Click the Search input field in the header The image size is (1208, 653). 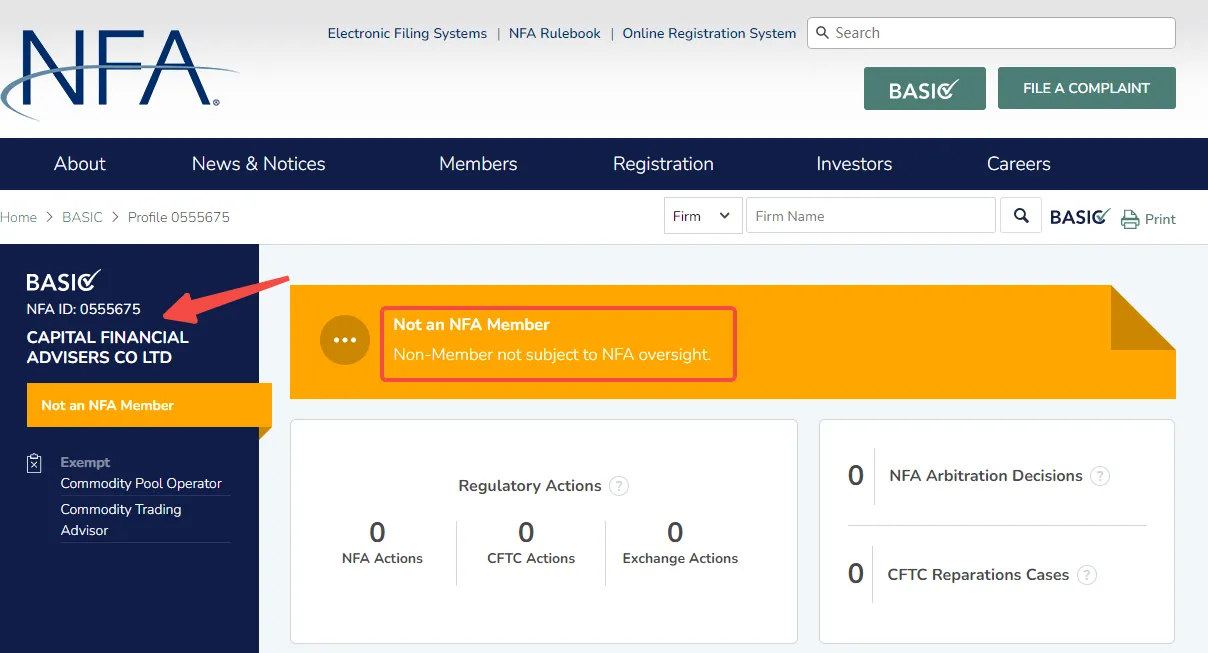point(991,33)
